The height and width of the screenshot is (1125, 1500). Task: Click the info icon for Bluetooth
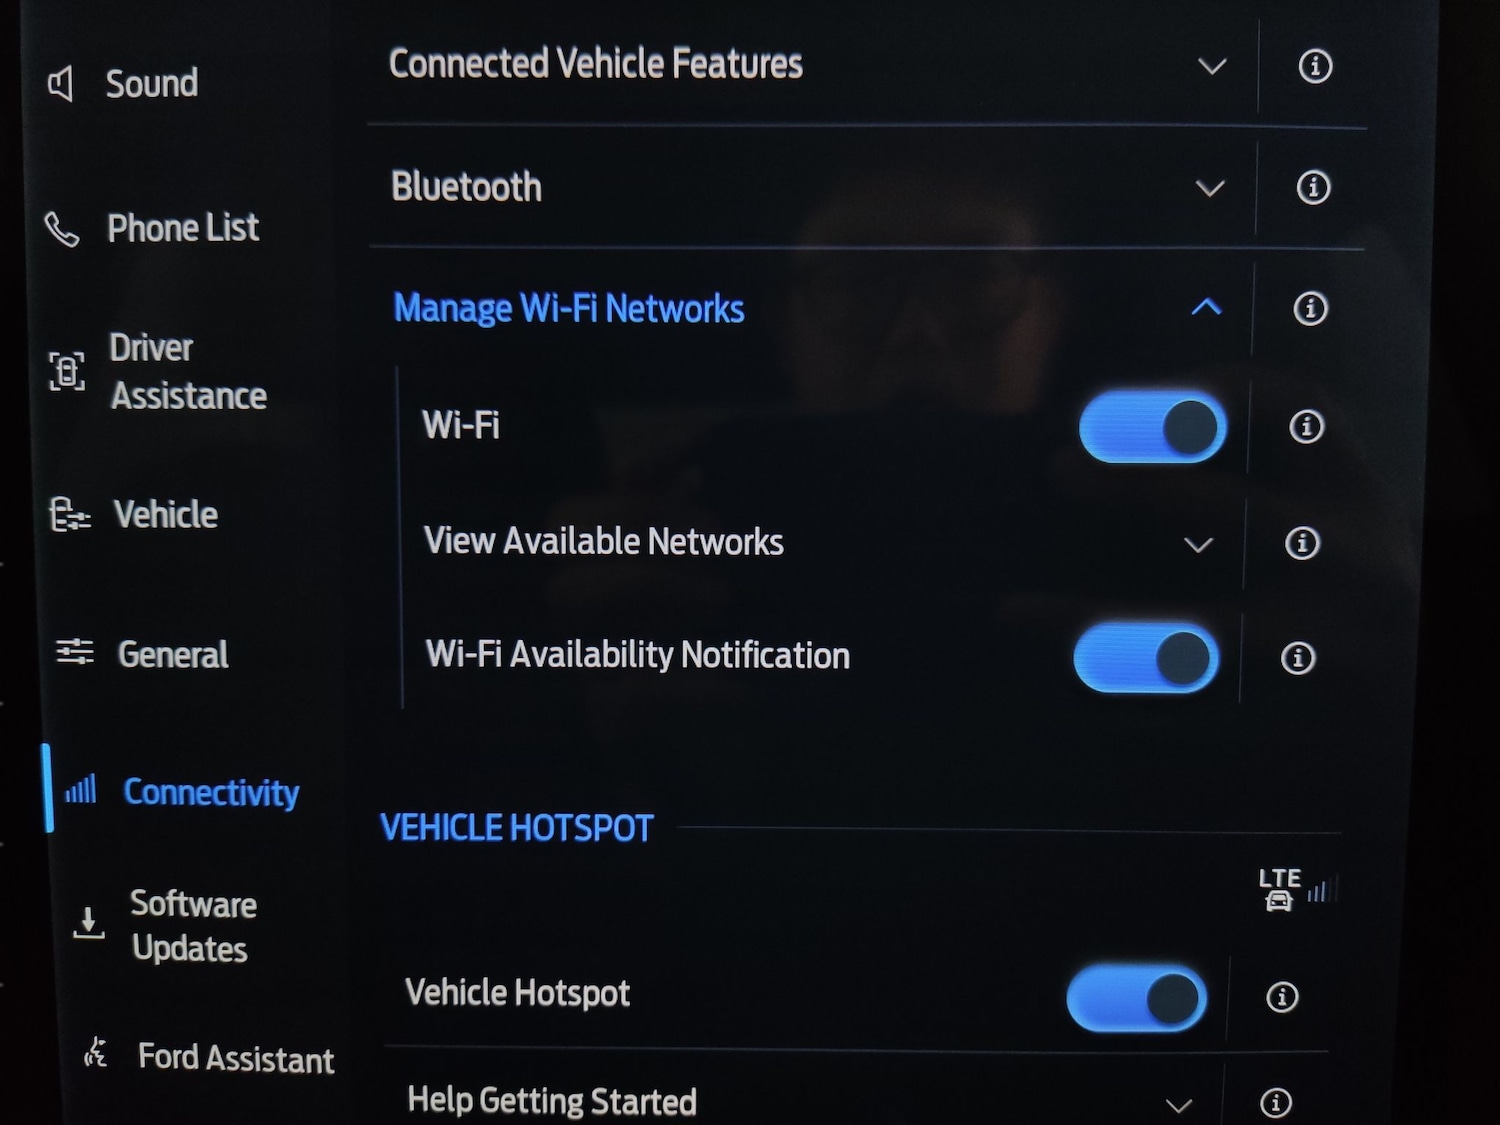(1313, 187)
